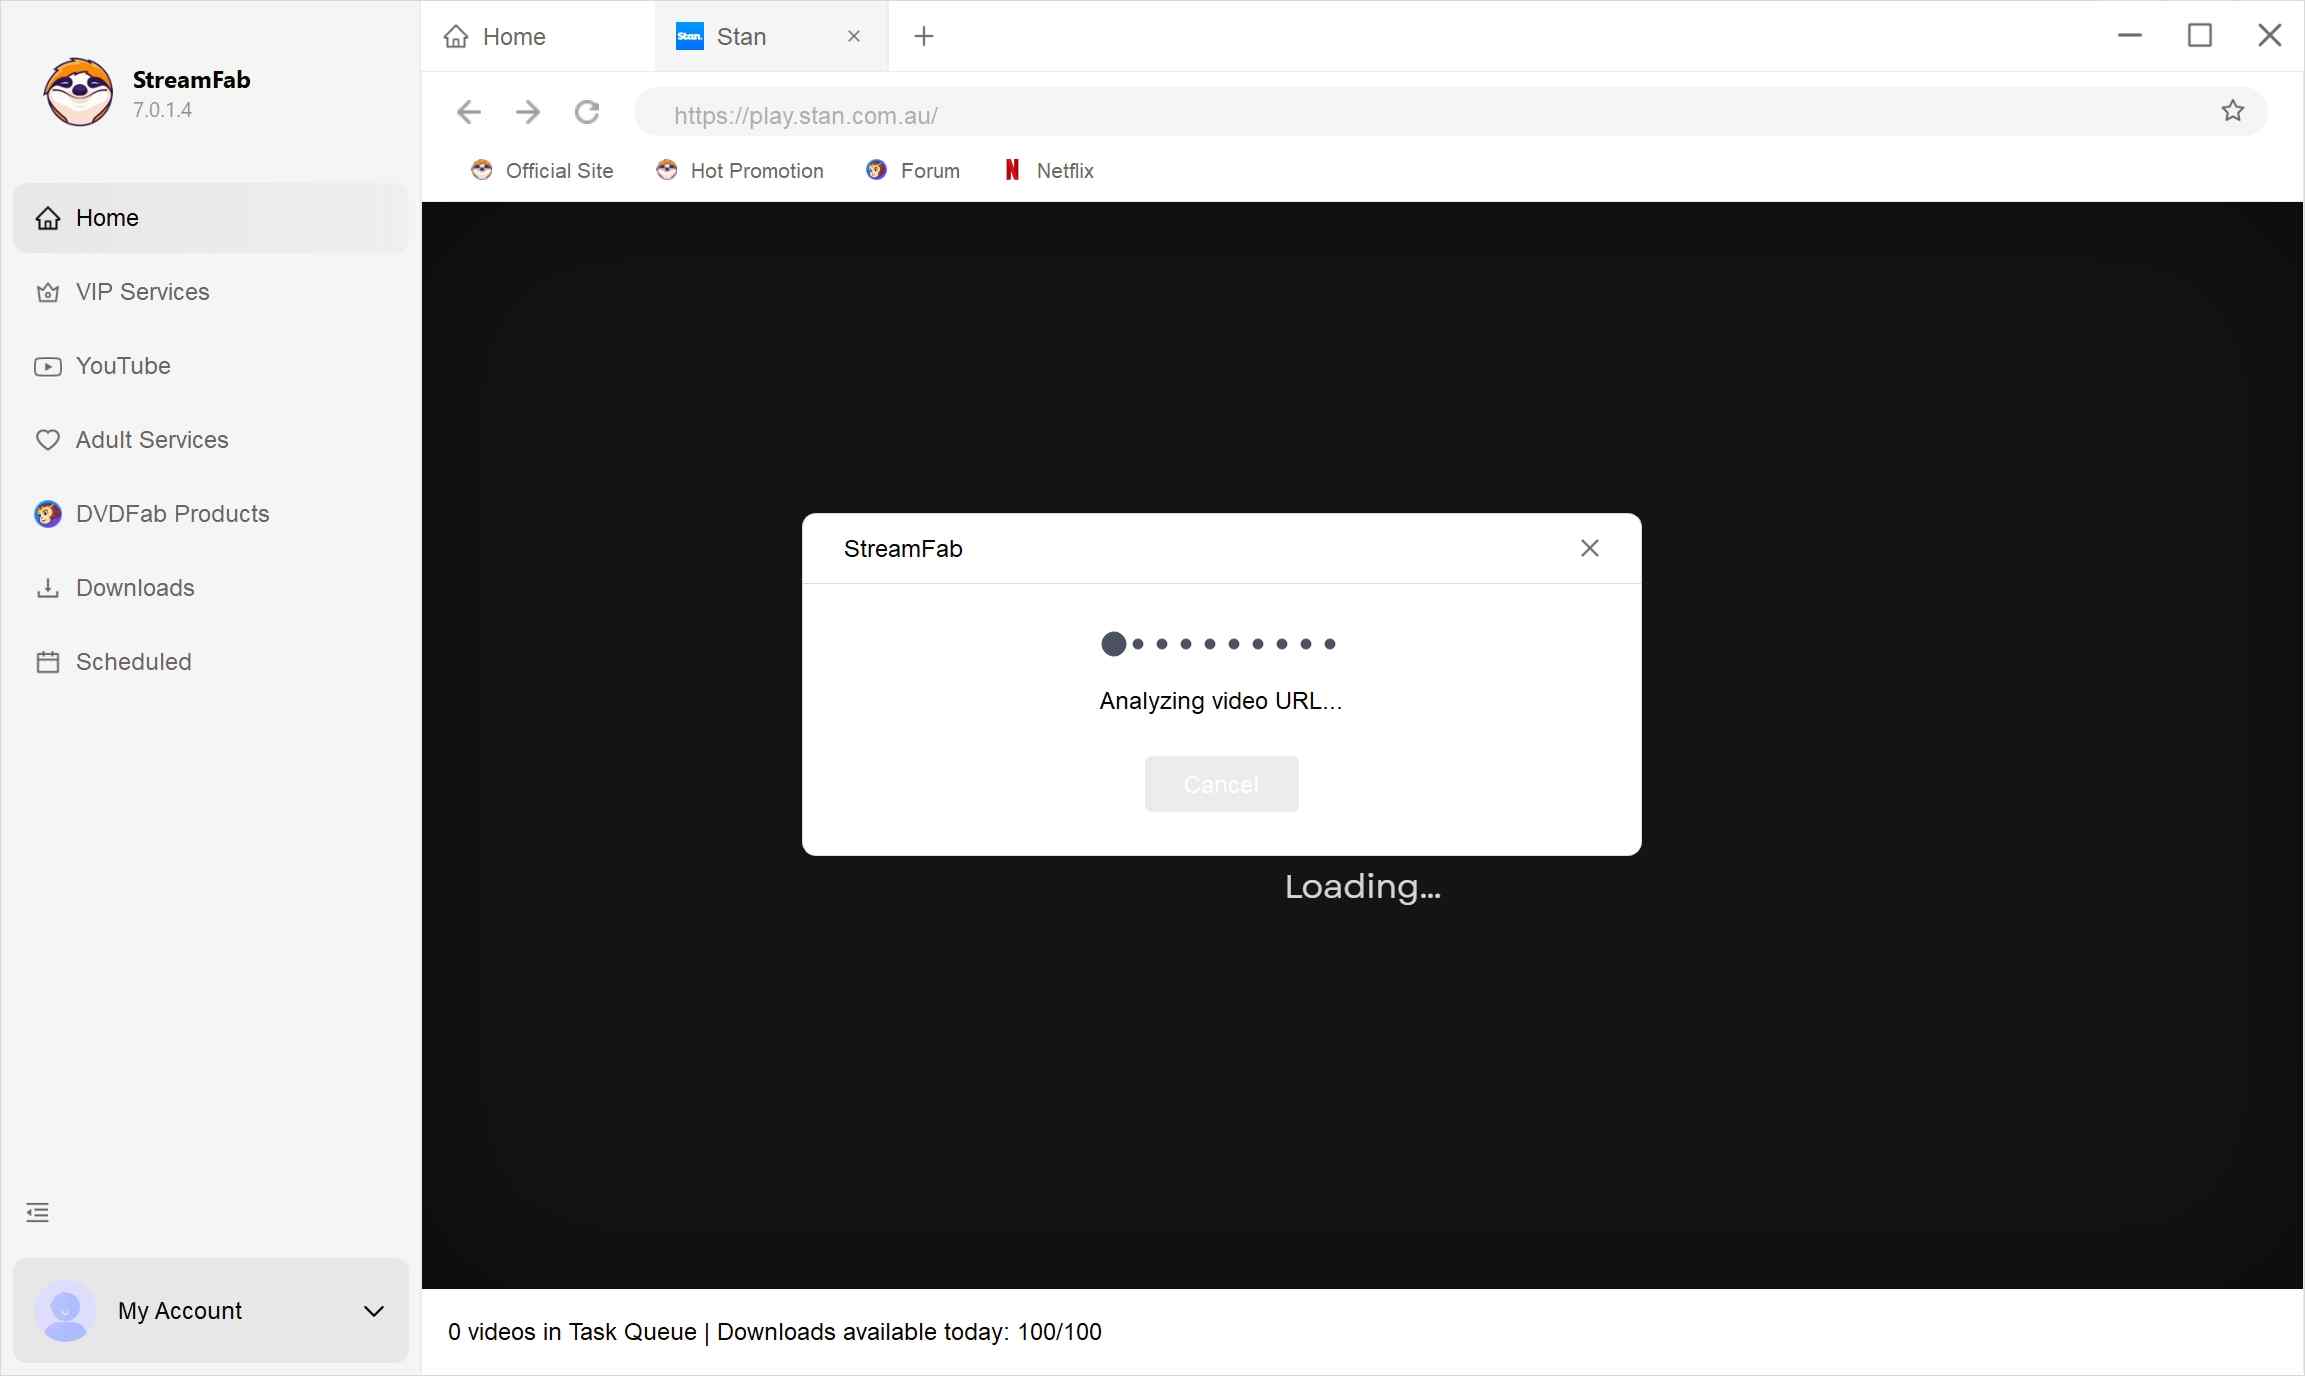Select the YouTube downloader section
Viewport: 2305px width, 1376px height.
click(x=123, y=366)
